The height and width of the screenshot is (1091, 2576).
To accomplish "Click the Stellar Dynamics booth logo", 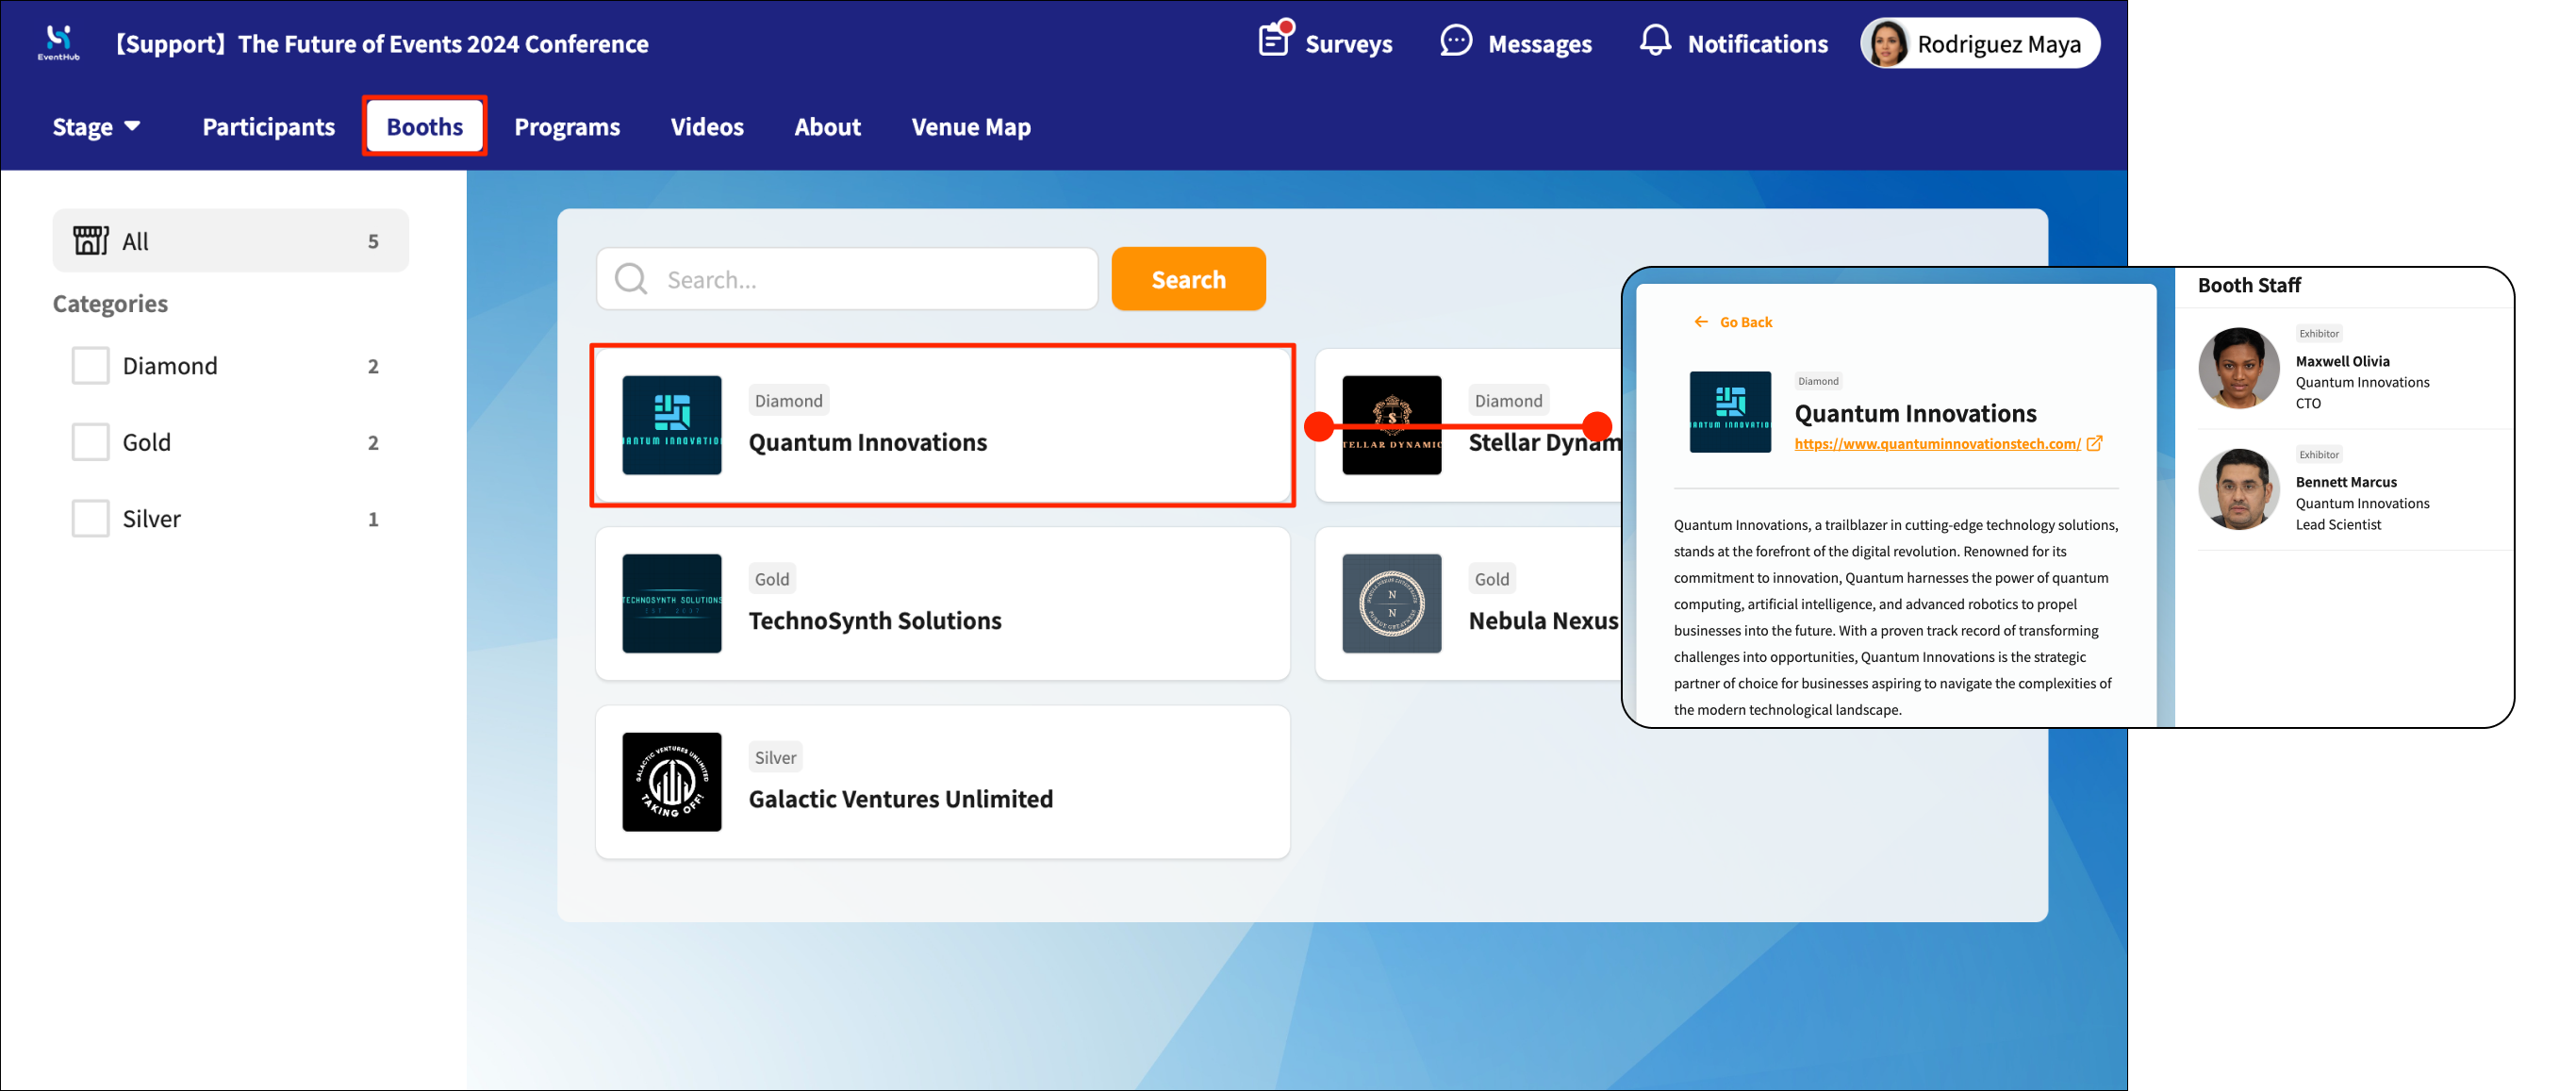I will coord(1391,425).
